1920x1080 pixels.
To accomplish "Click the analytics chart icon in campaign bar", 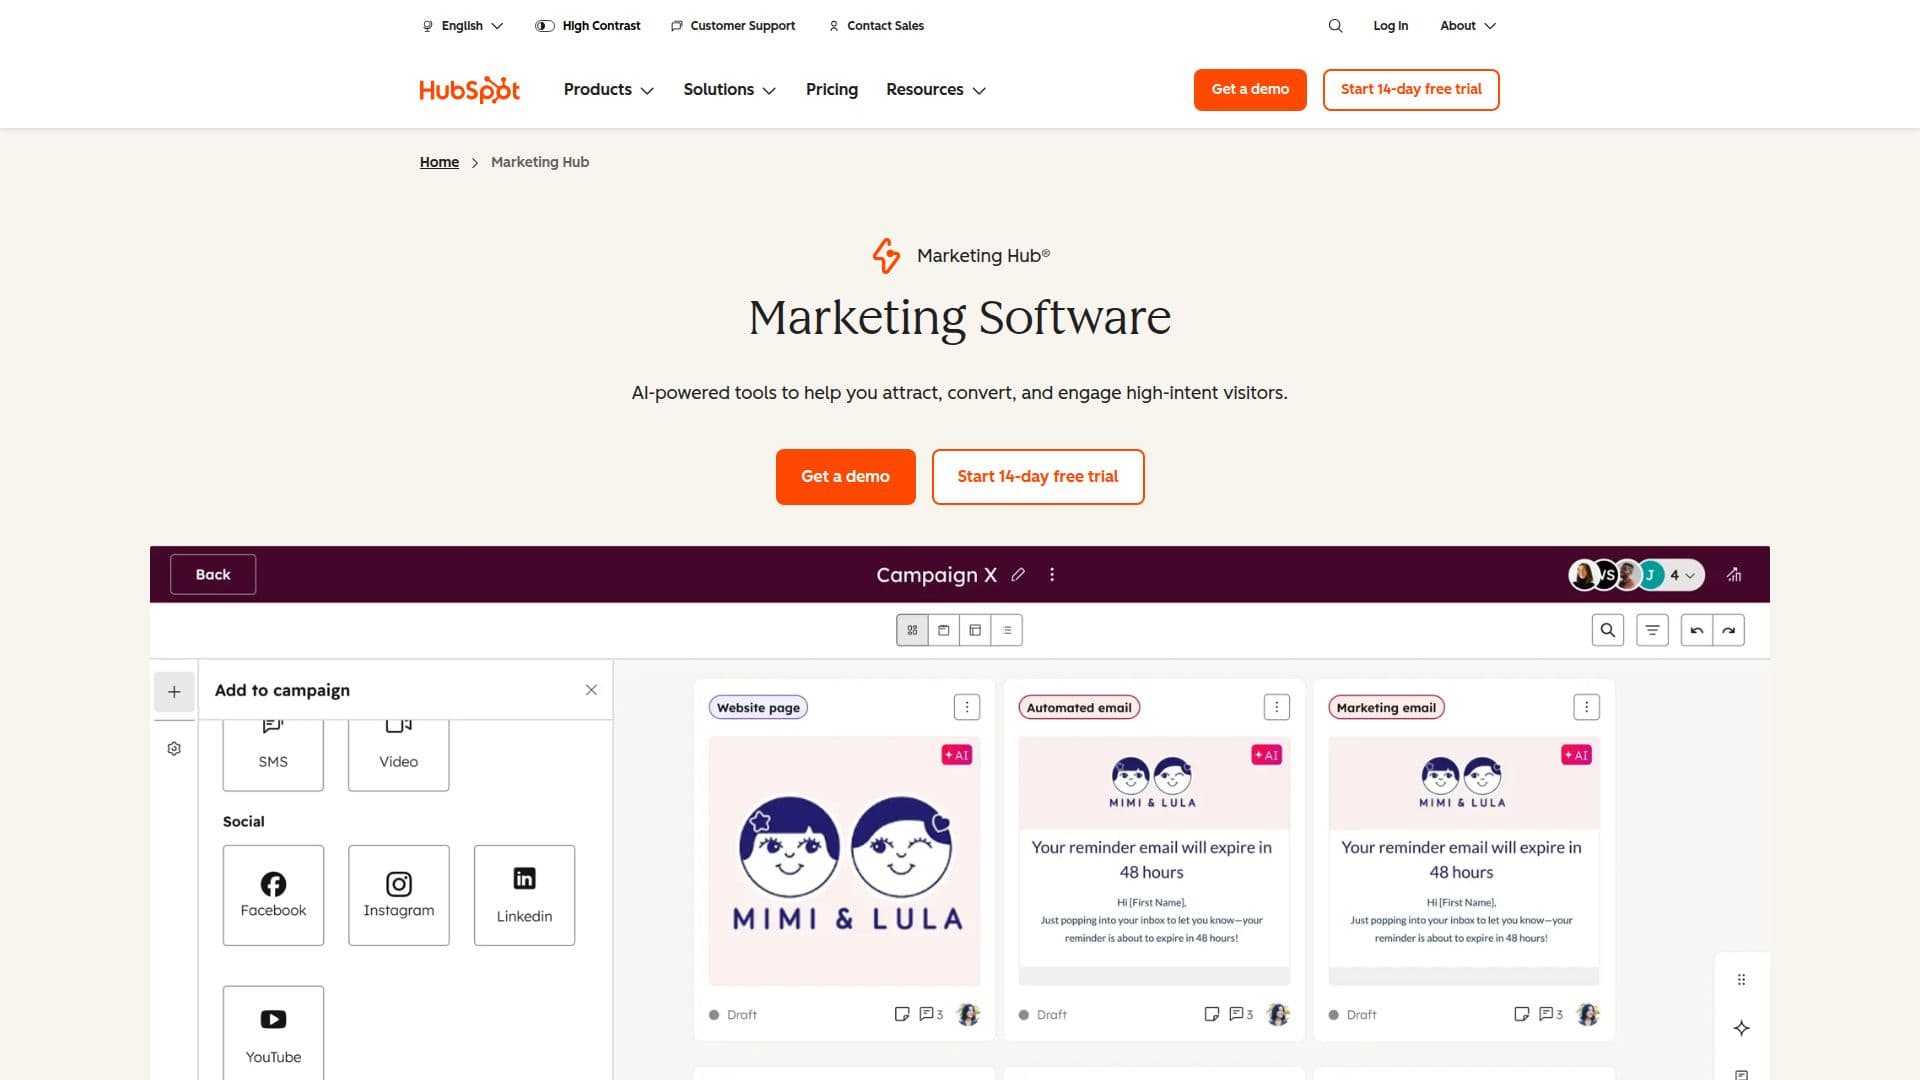I will coord(1734,575).
